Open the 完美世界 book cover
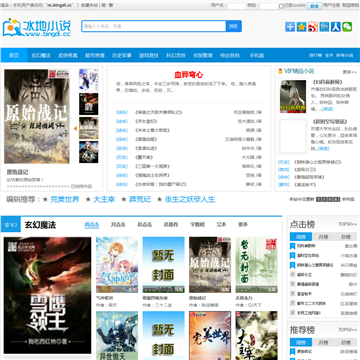Viewport: 360px width, 360px height. pos(210,335)
